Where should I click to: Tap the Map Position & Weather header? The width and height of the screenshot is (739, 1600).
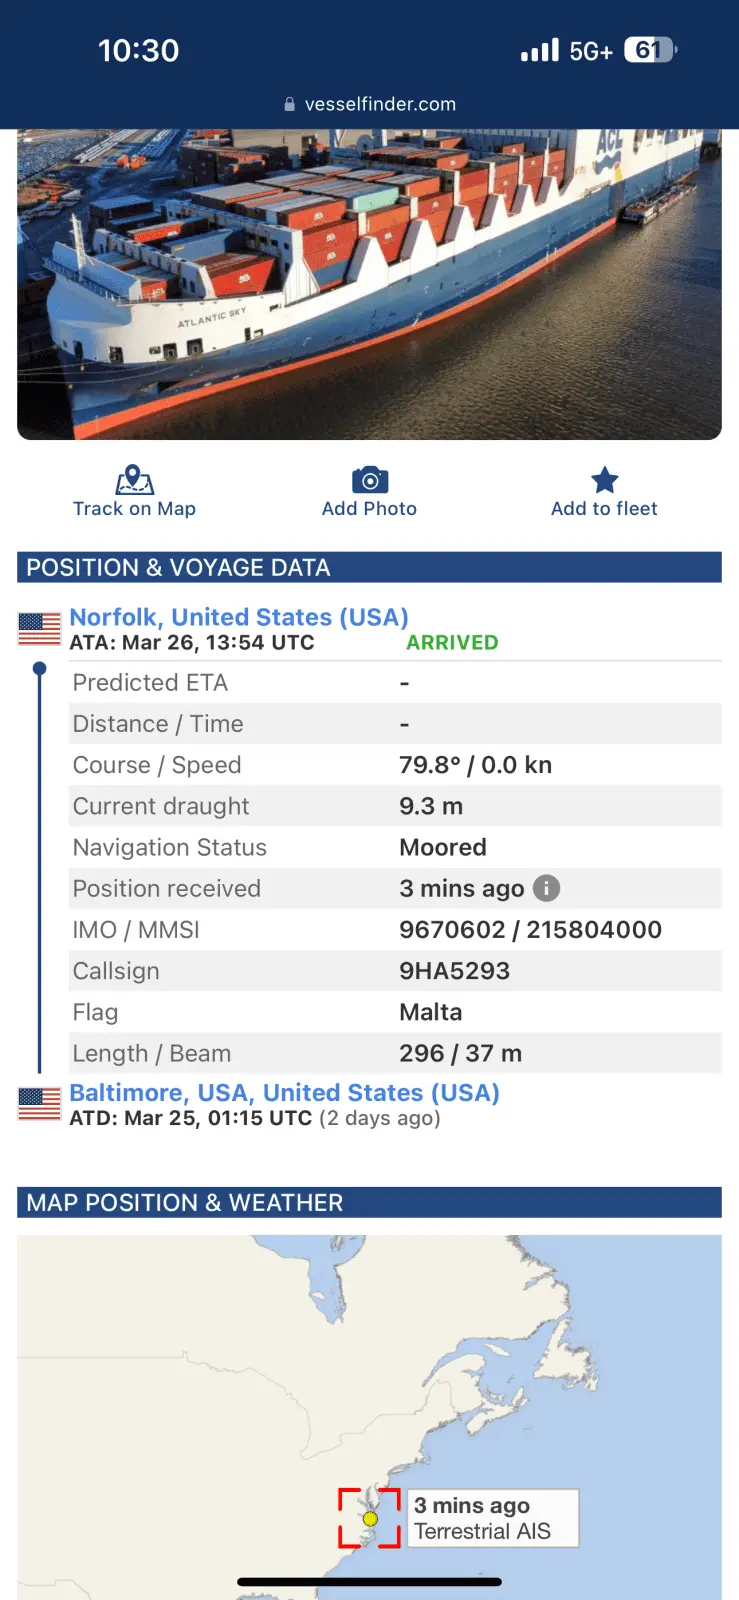[x=369, y=1203]
